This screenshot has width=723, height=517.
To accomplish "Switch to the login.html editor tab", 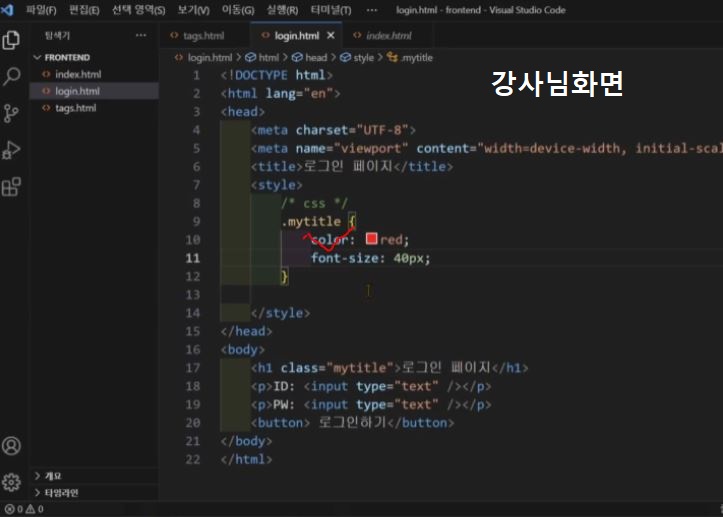I will pyautogui.click(x=296, y=36).
